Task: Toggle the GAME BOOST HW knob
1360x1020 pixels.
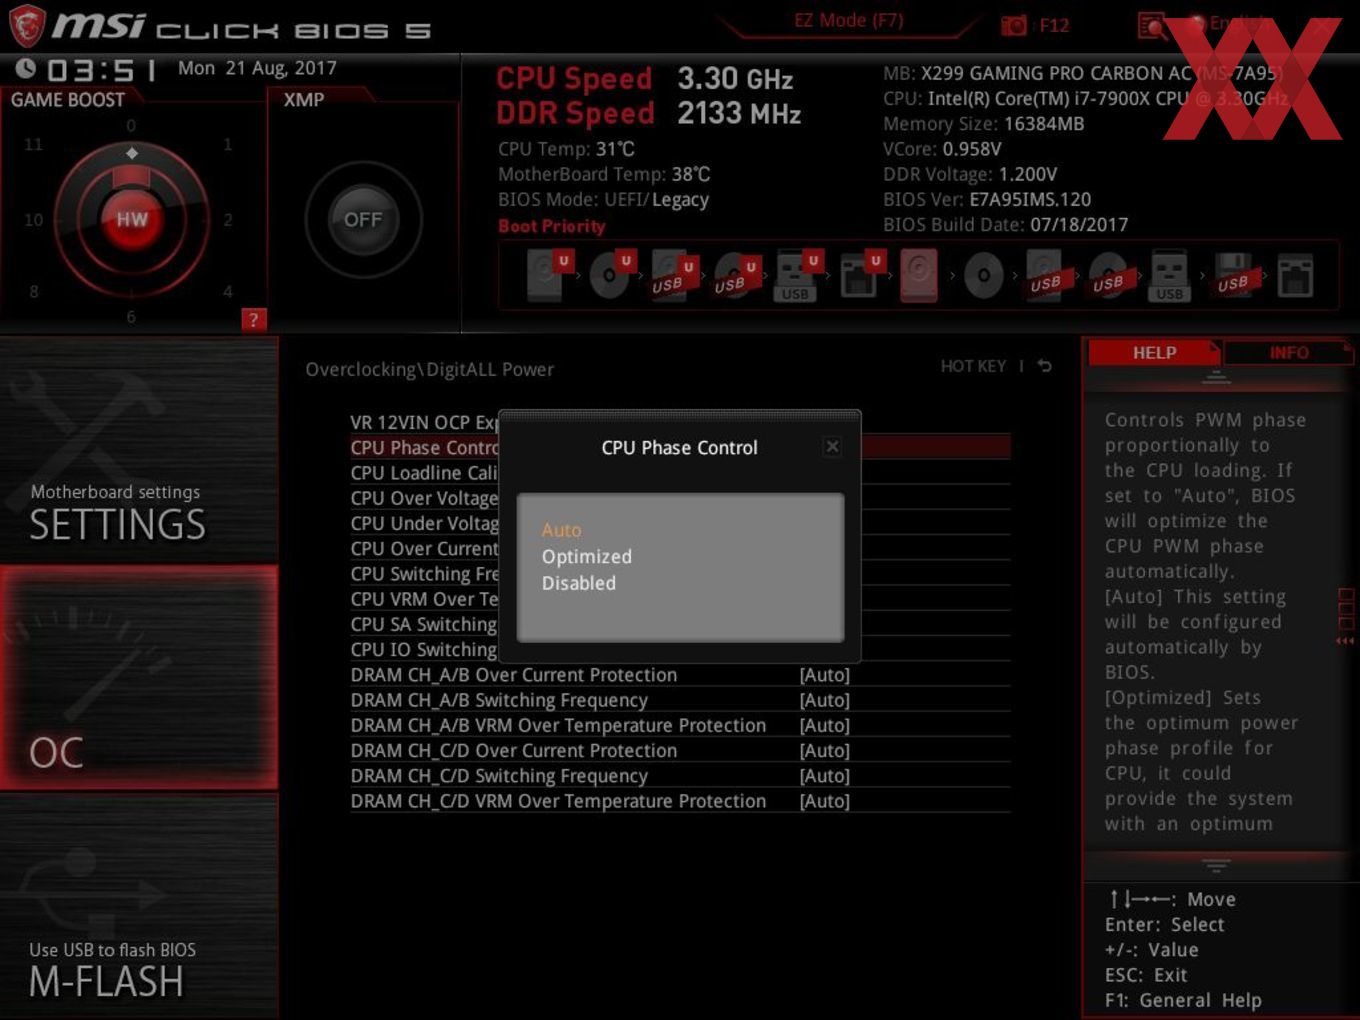Action: point(131,219)
